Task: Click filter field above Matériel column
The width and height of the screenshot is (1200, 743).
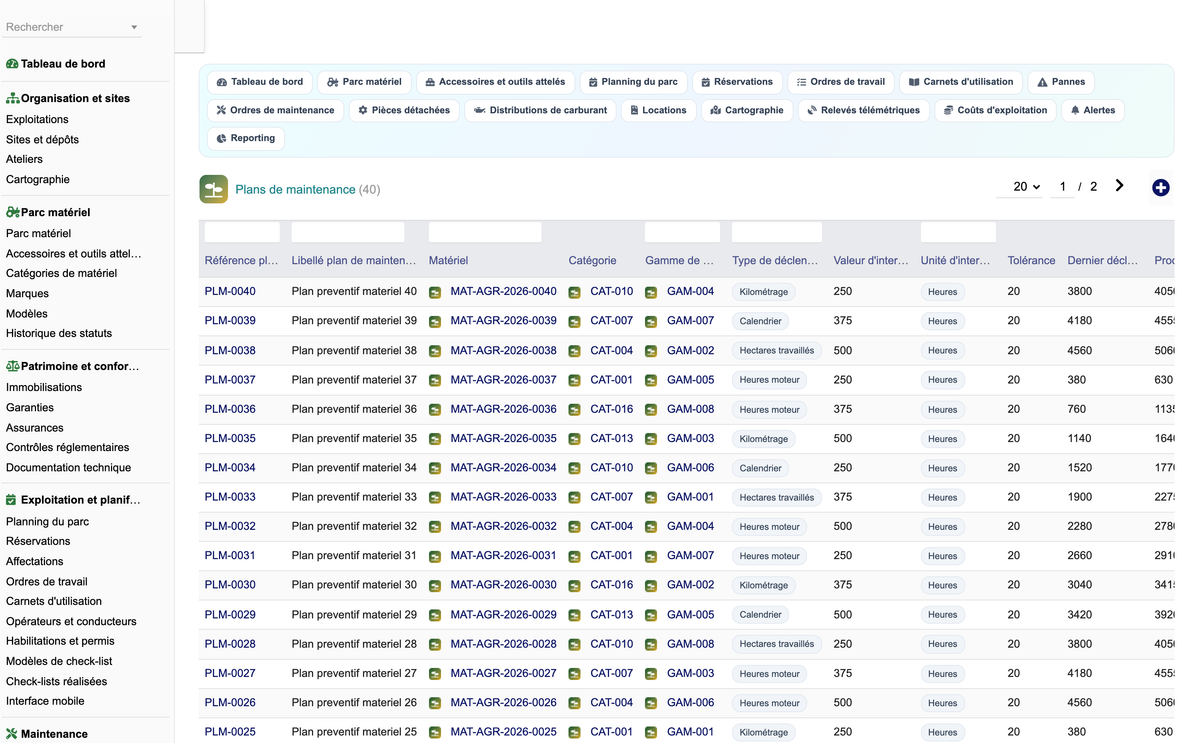Action: [485, 232]
